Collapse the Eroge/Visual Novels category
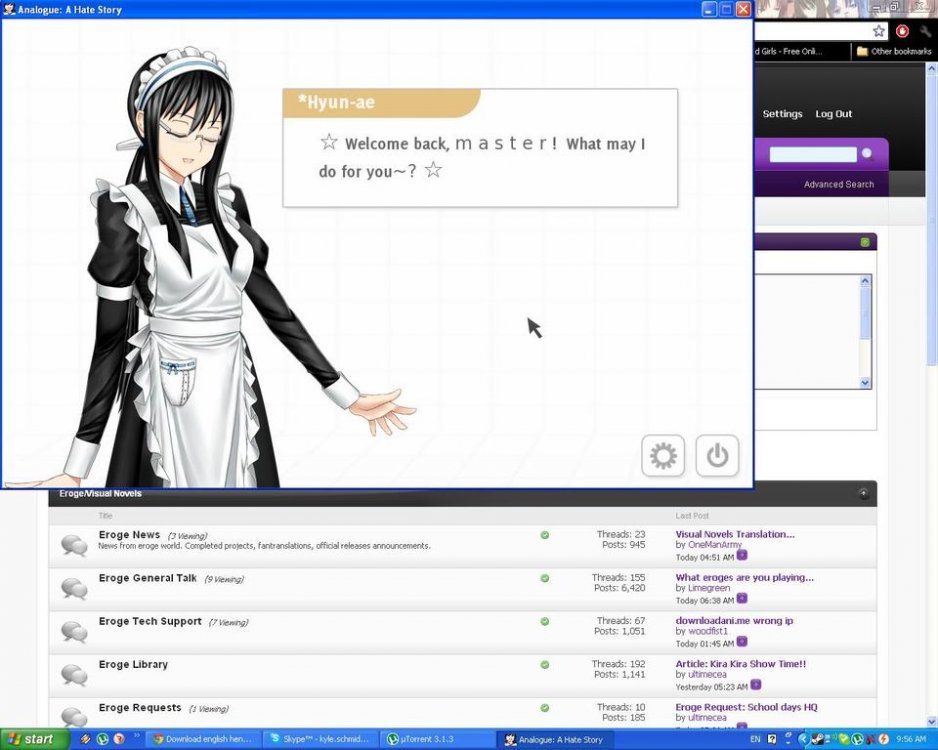938x750 pixels. point(863,493)
